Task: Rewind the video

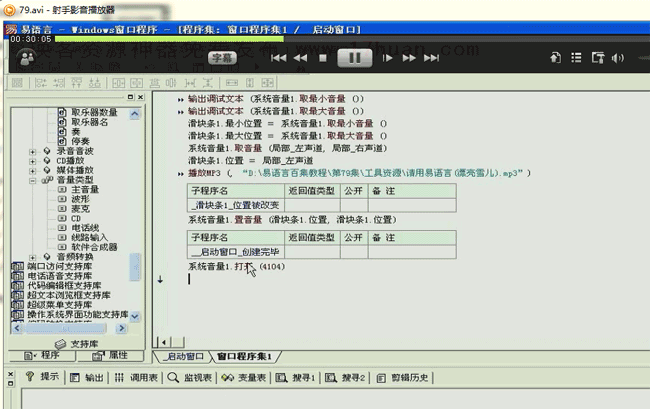Action: pos(300,58)
